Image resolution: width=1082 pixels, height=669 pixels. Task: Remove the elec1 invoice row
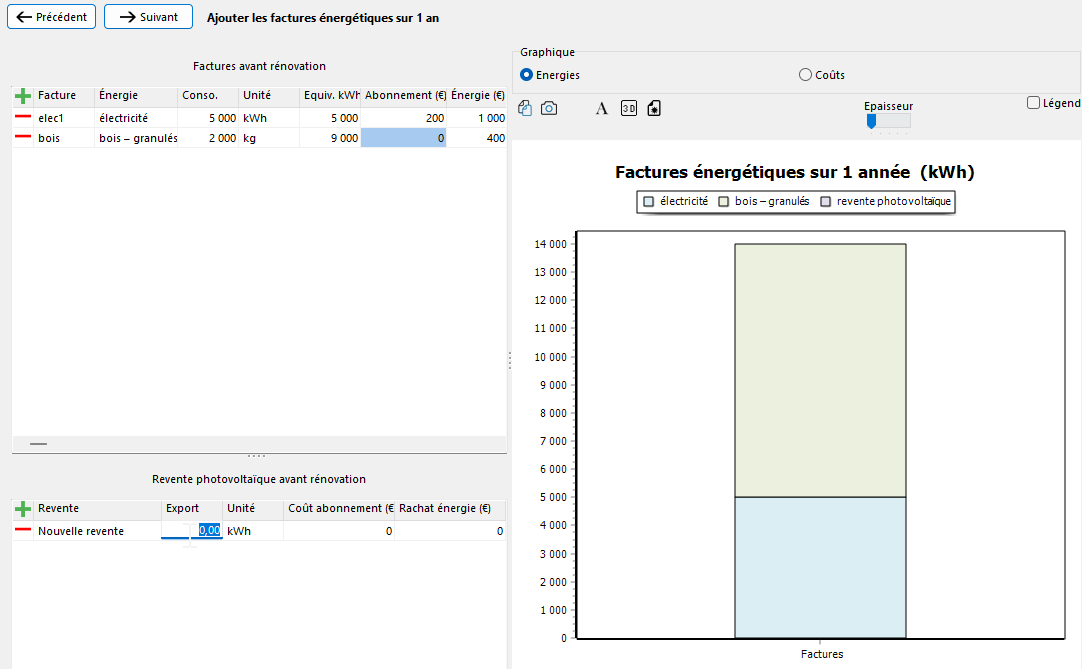[x=23, y=118]
